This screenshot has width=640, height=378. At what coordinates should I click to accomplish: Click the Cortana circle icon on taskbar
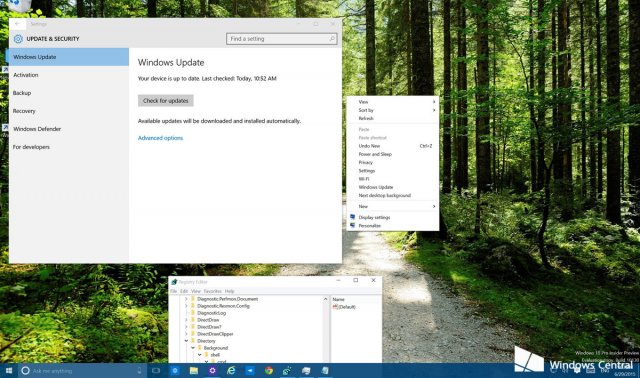click(x=25, y=371)
